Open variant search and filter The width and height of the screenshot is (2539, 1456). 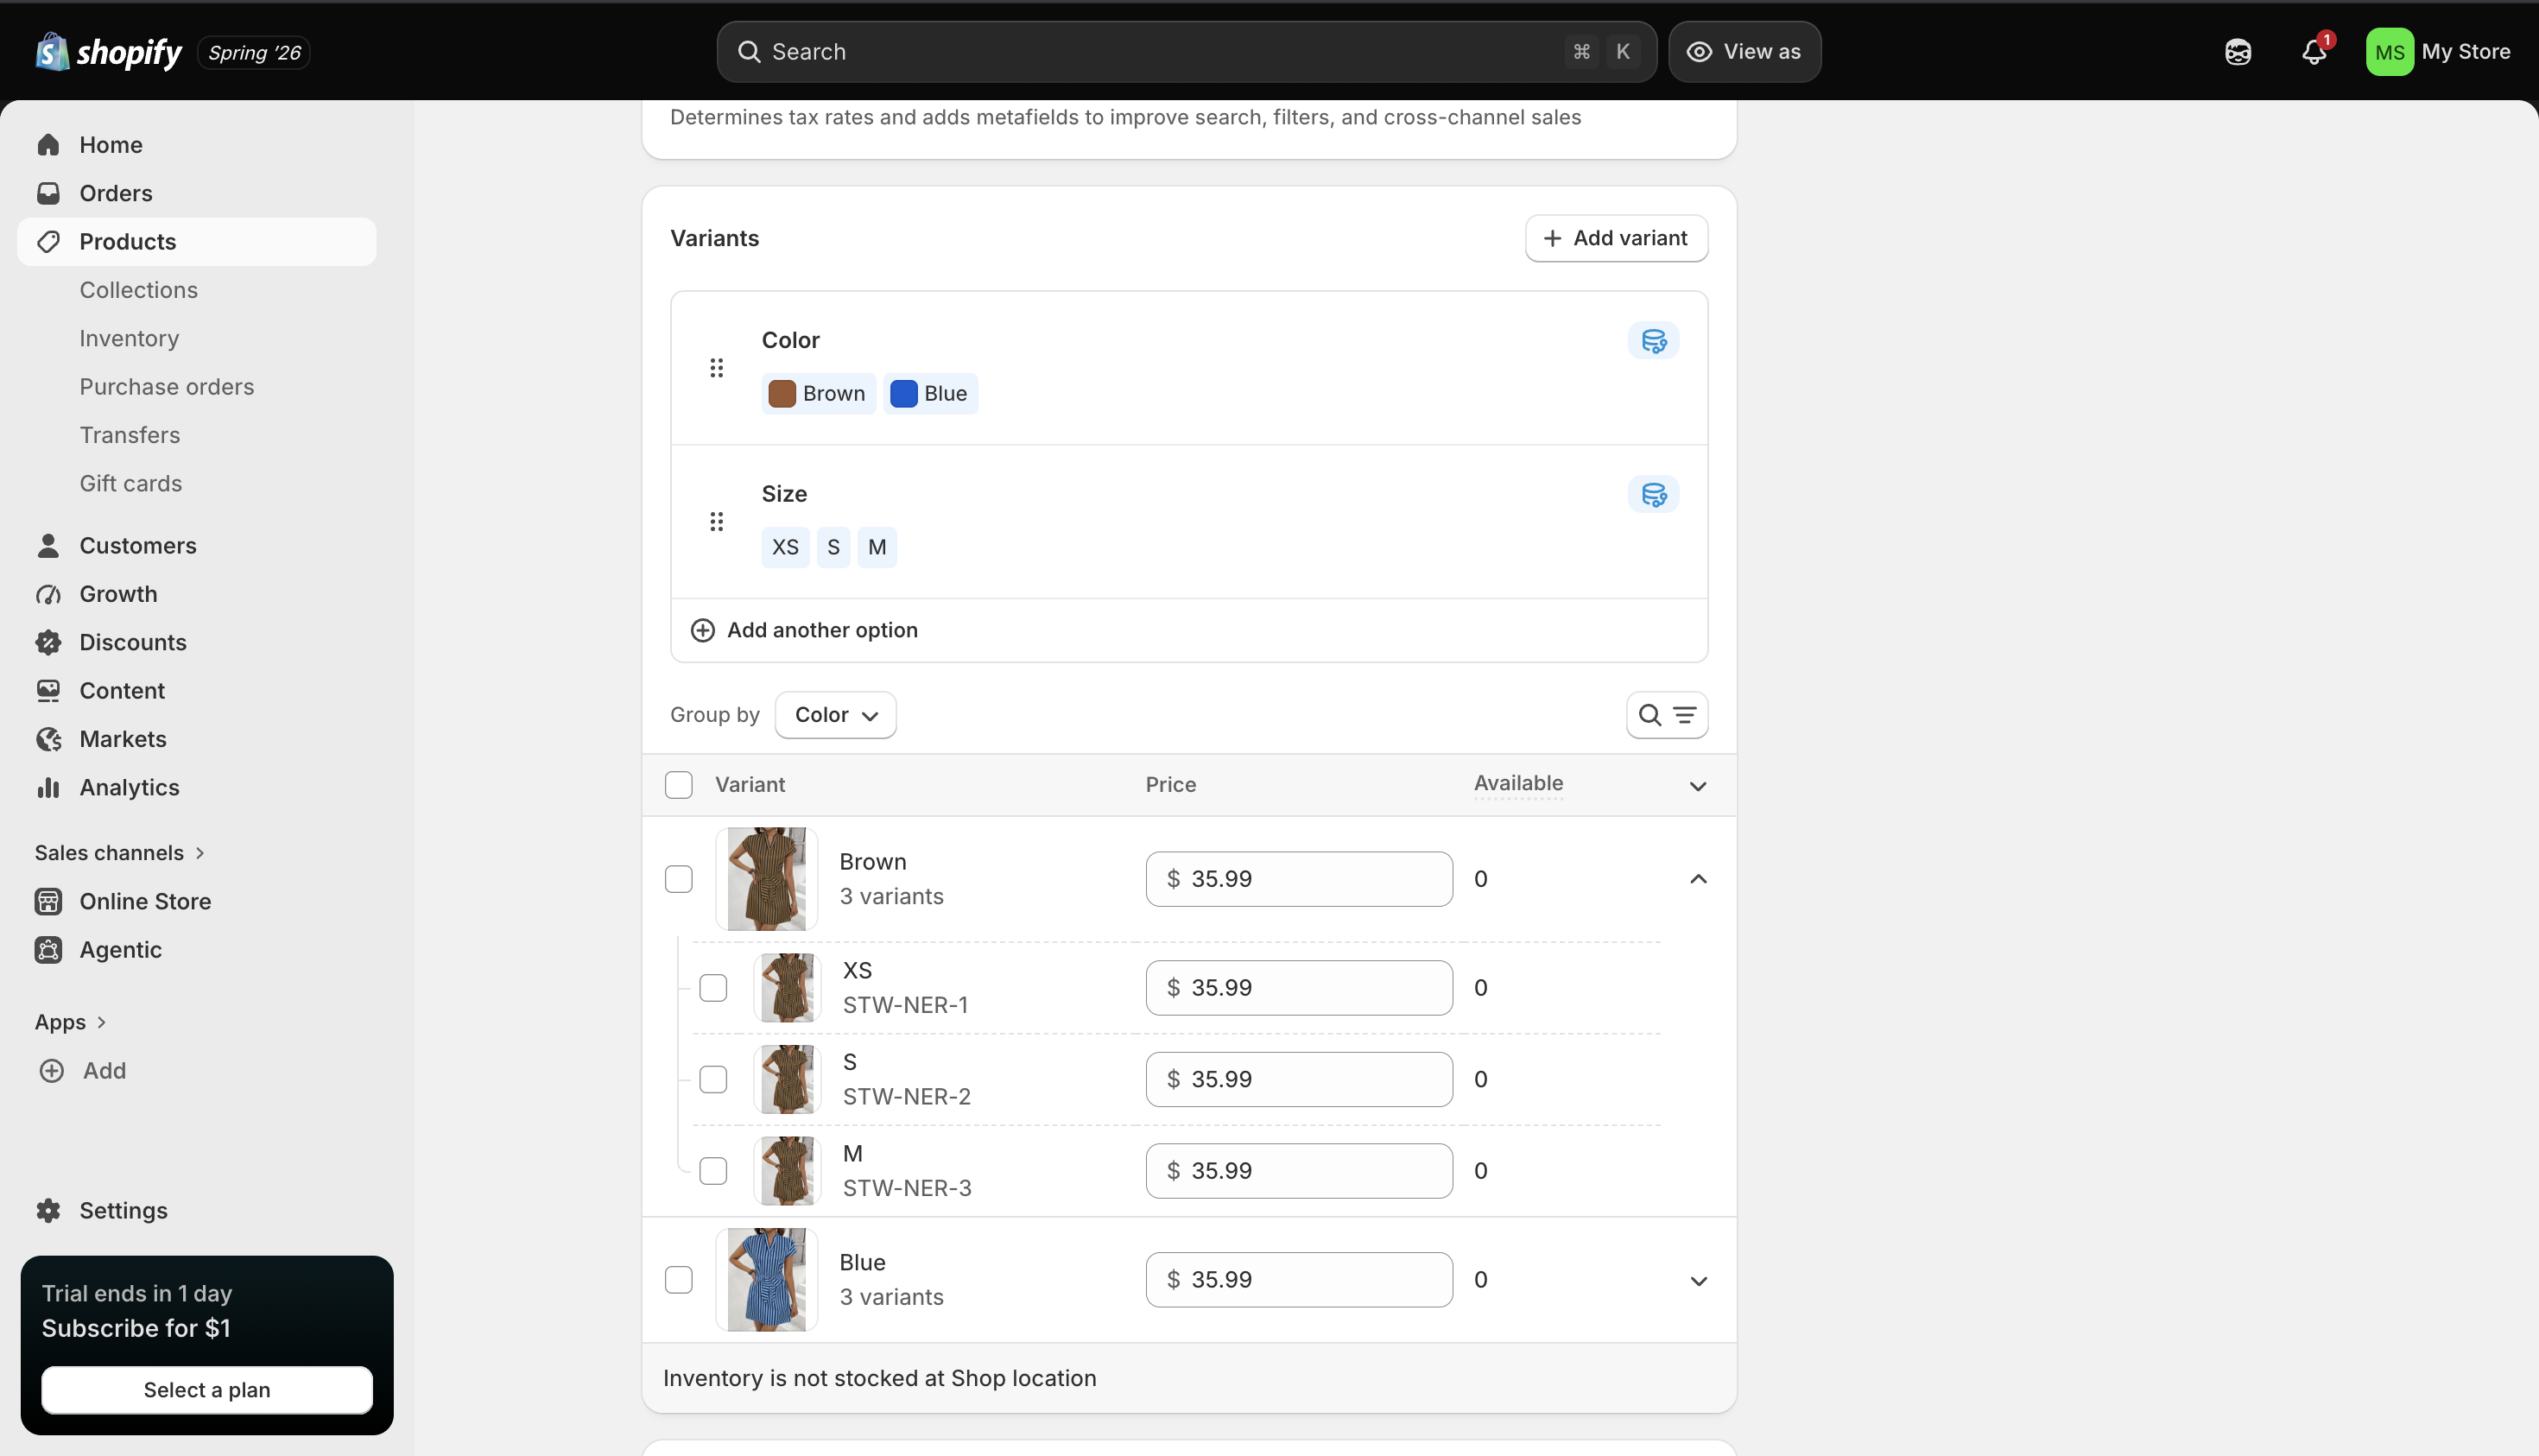1667,716
